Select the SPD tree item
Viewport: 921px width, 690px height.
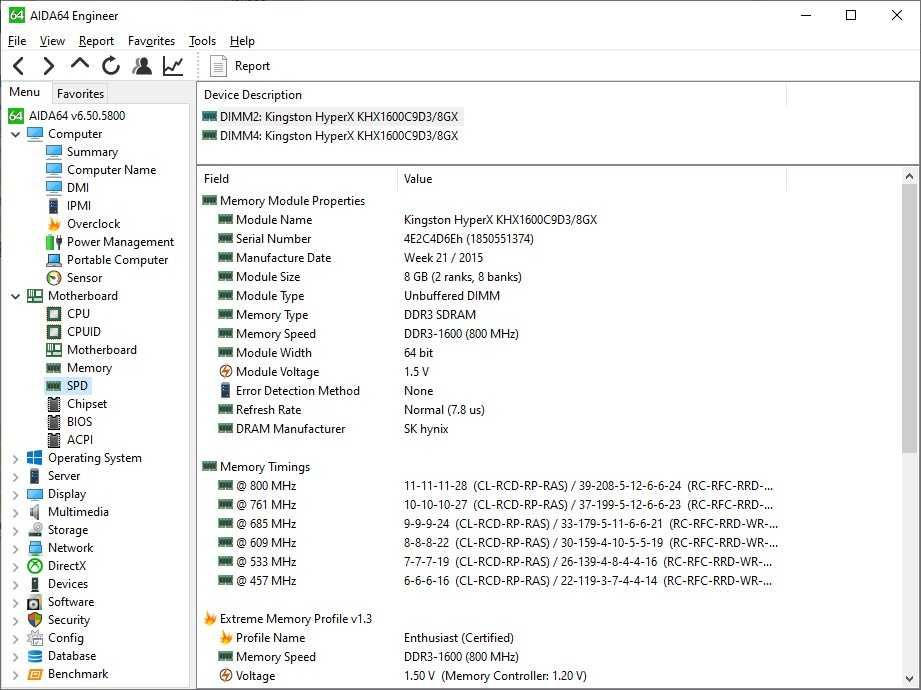77,386
